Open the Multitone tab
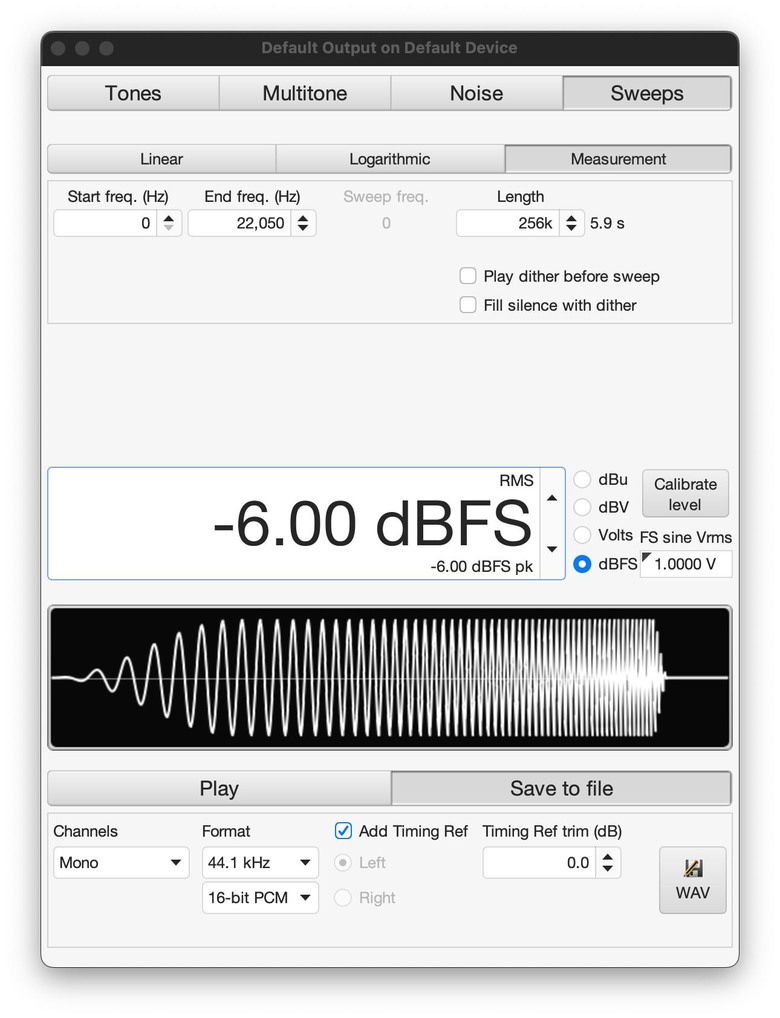 [x=305, y=93]
